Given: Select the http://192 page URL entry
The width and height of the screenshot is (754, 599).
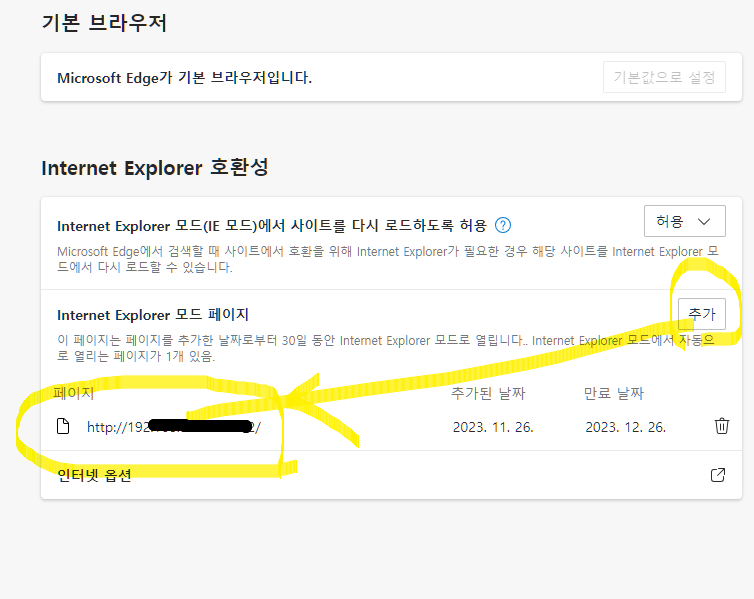Looking at the screenshot, I should pyautogui.click(x=174, y=427).
